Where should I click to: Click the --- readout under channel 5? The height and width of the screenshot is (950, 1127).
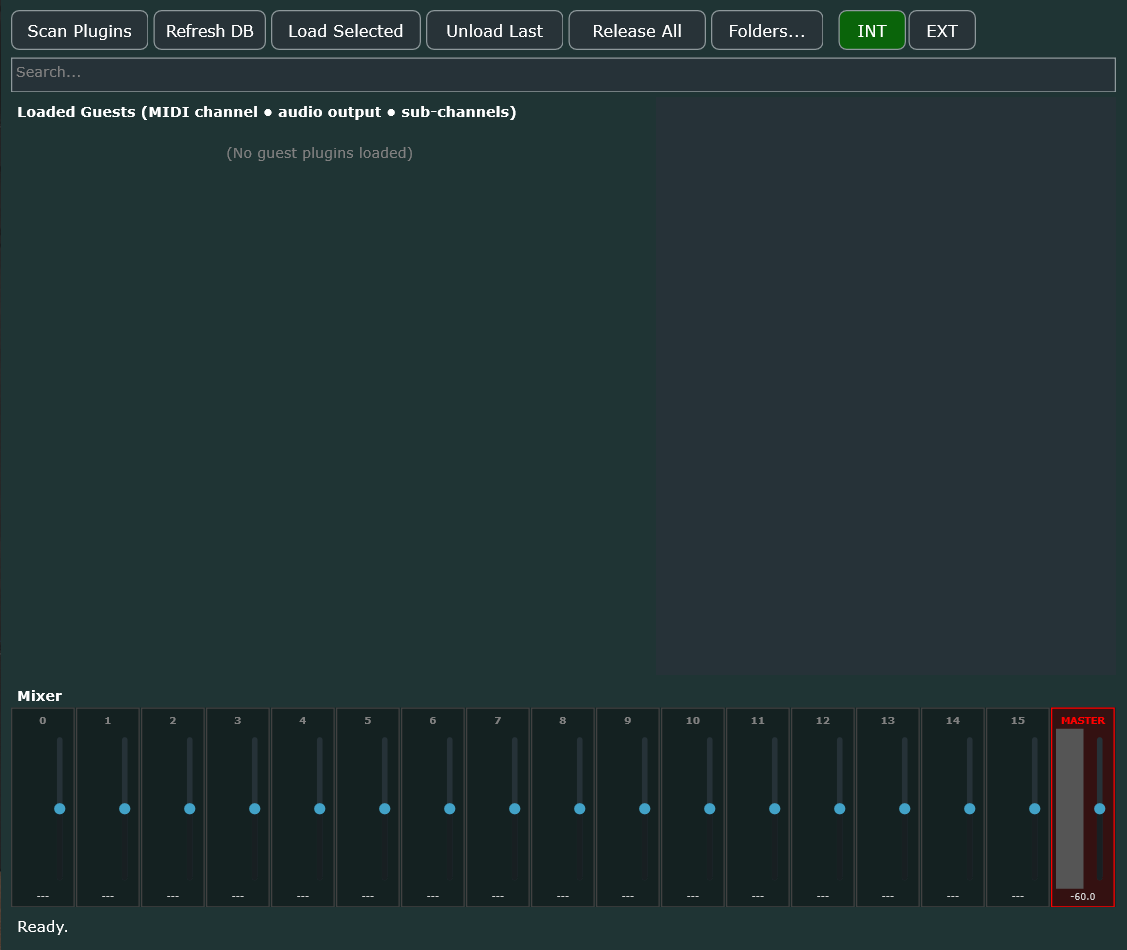(x=368, y=896)
